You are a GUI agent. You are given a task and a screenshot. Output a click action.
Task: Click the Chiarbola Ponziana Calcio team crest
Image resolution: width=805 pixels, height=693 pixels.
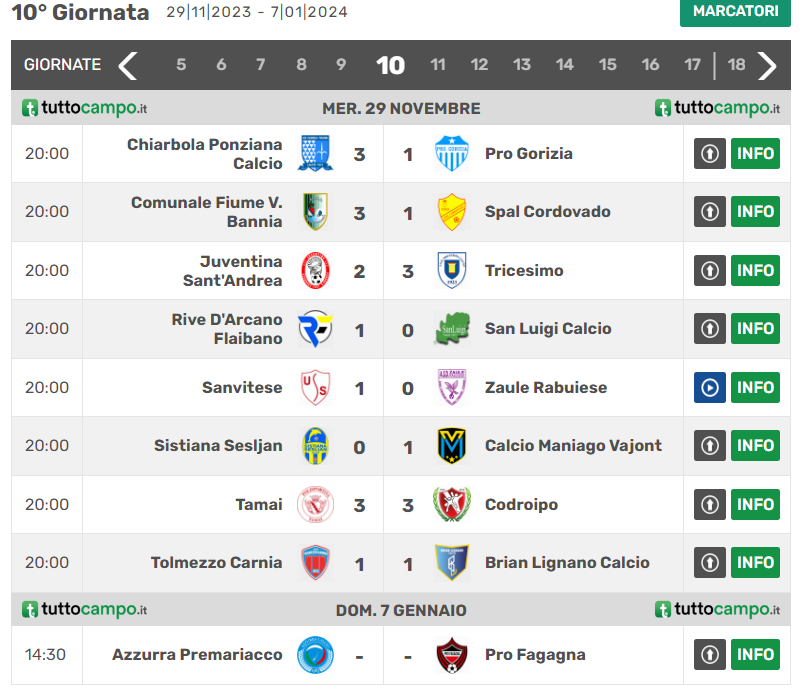[x=316, y=154]
